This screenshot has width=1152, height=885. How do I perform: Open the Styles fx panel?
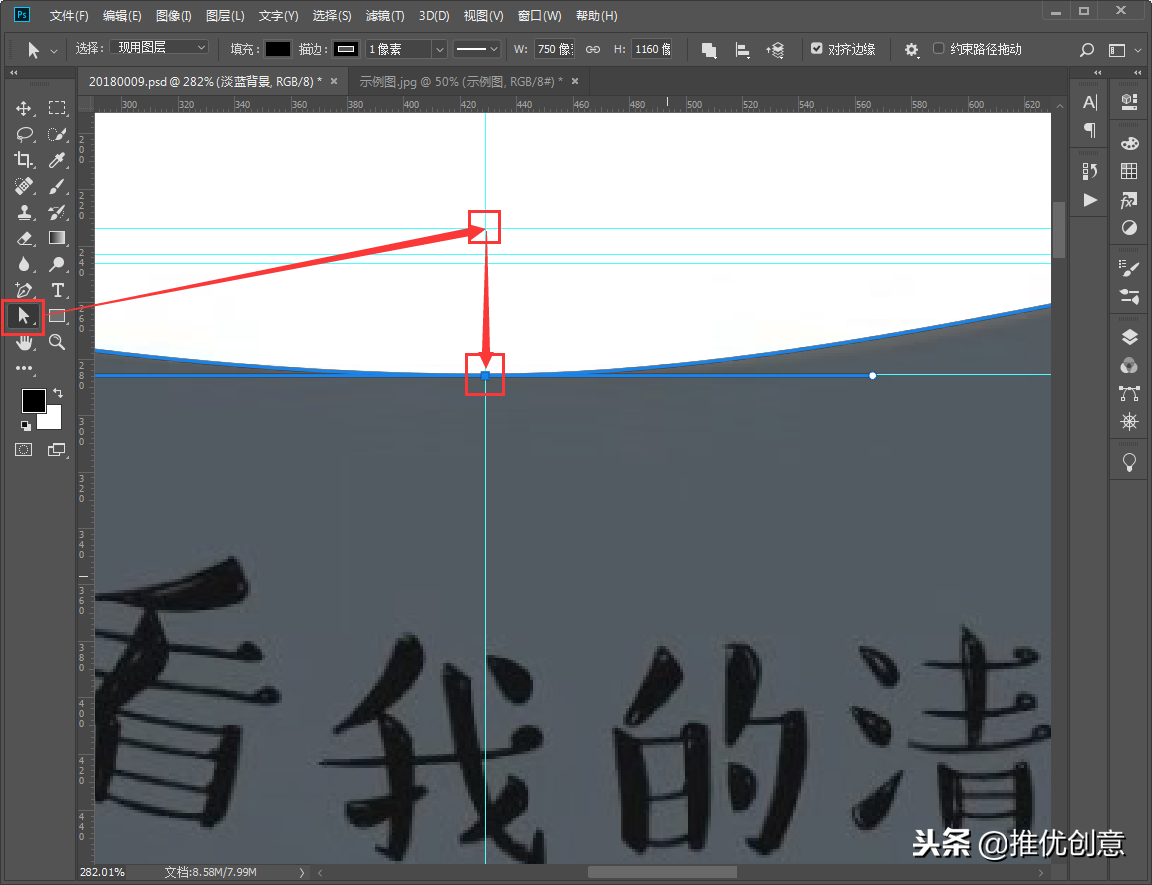click(1129, 200)
